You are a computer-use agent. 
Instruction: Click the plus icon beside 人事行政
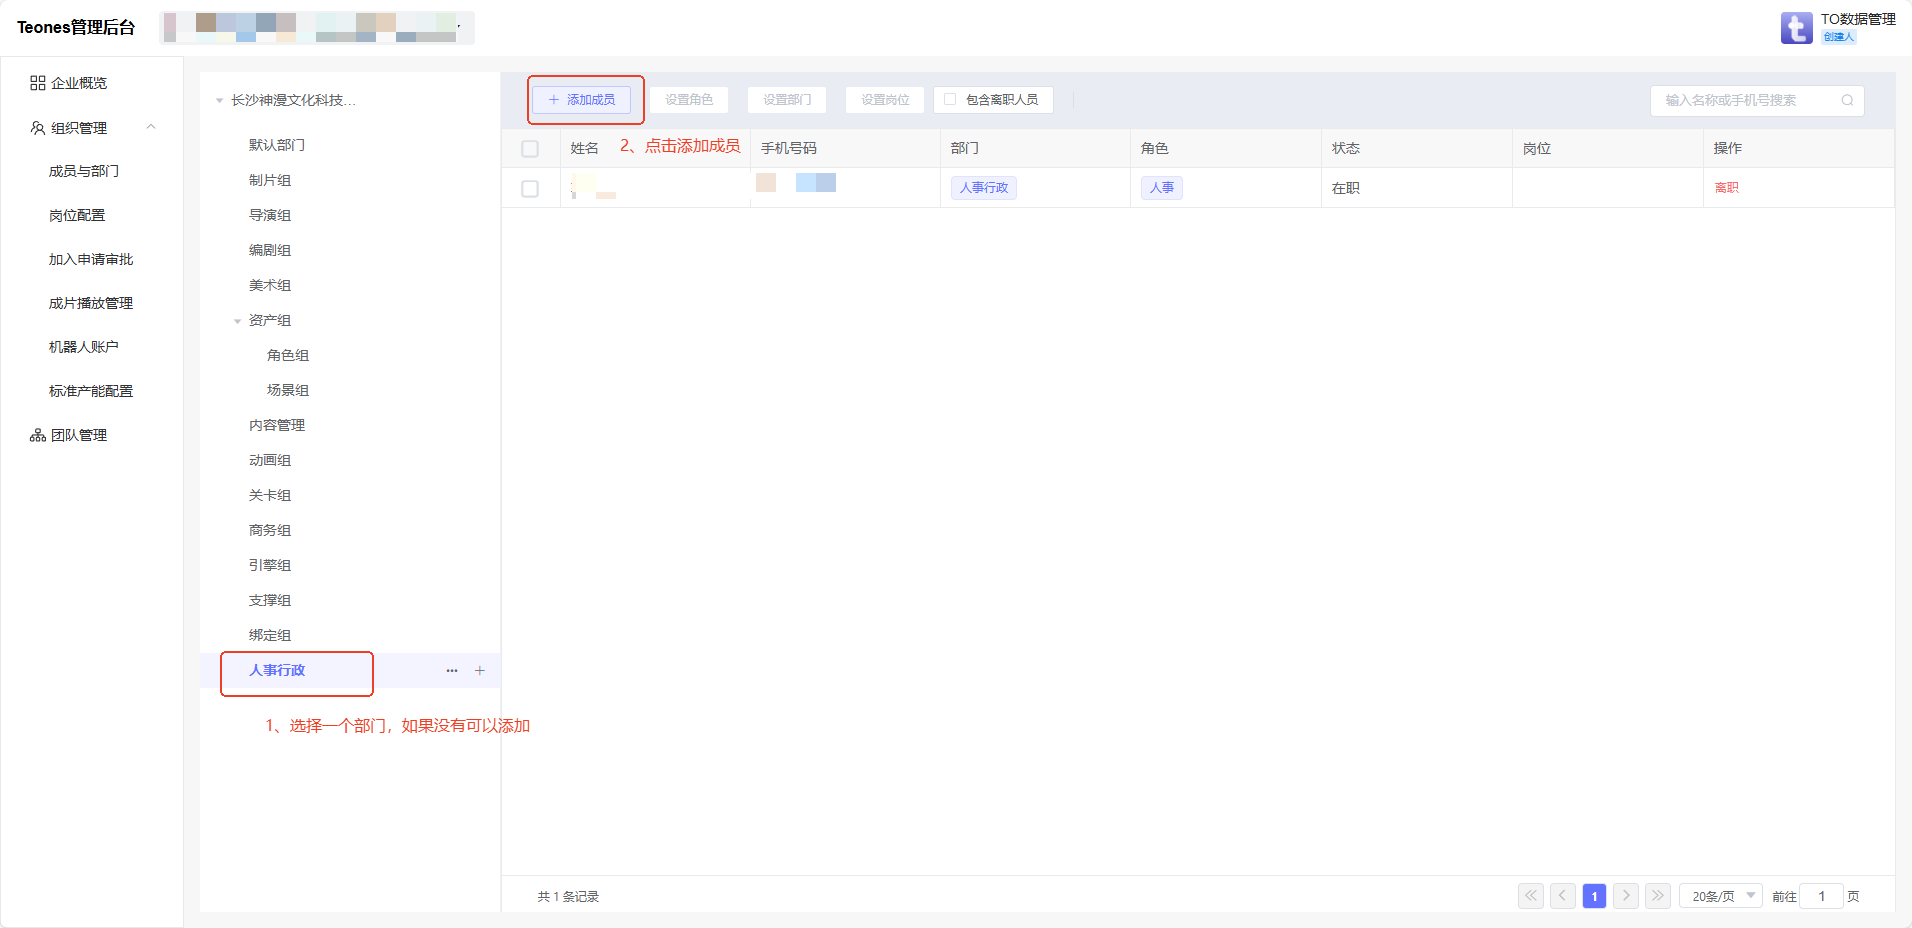(480, 671)
